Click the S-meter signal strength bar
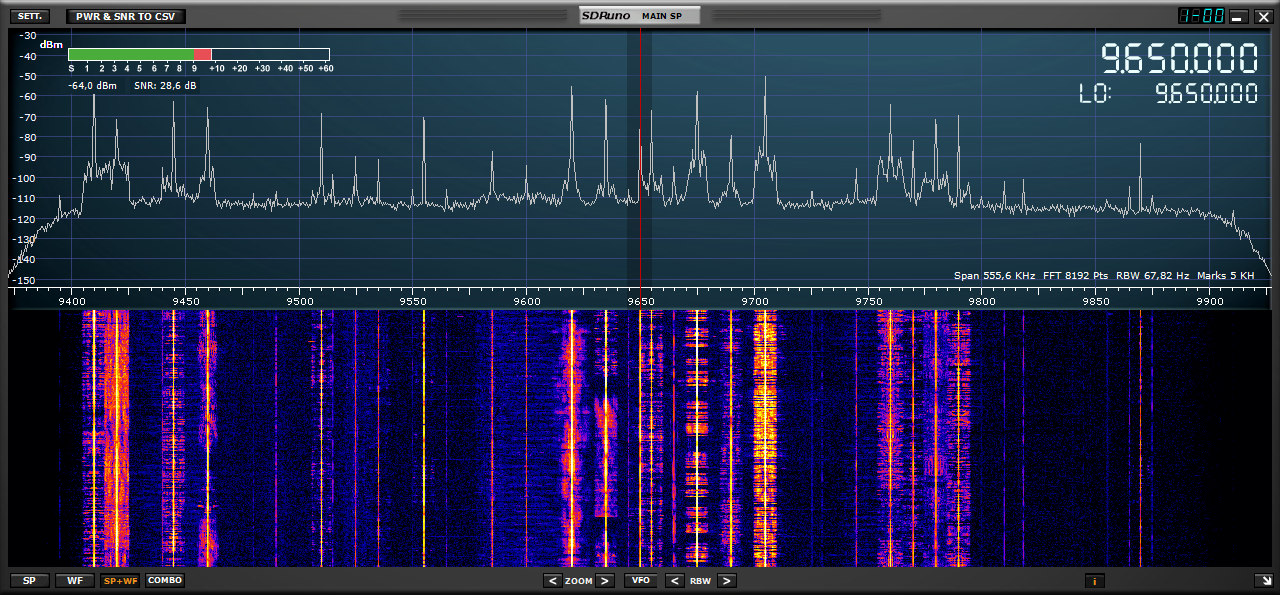 (198, 54)
